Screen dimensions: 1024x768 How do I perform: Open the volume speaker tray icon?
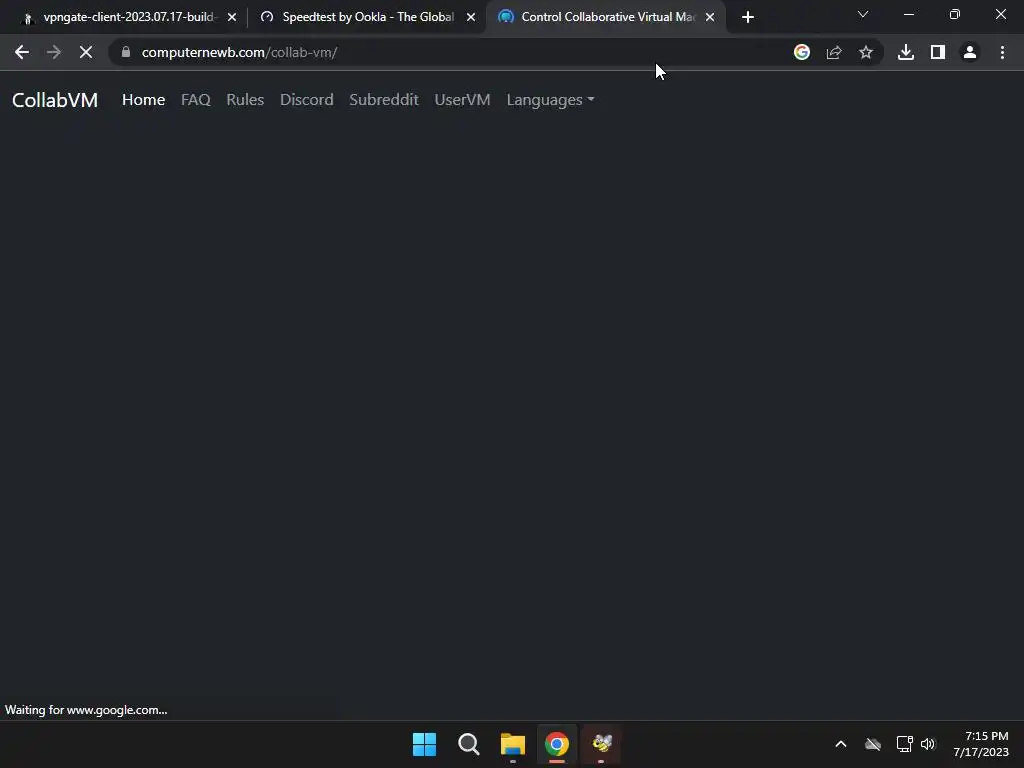[928, 744]
